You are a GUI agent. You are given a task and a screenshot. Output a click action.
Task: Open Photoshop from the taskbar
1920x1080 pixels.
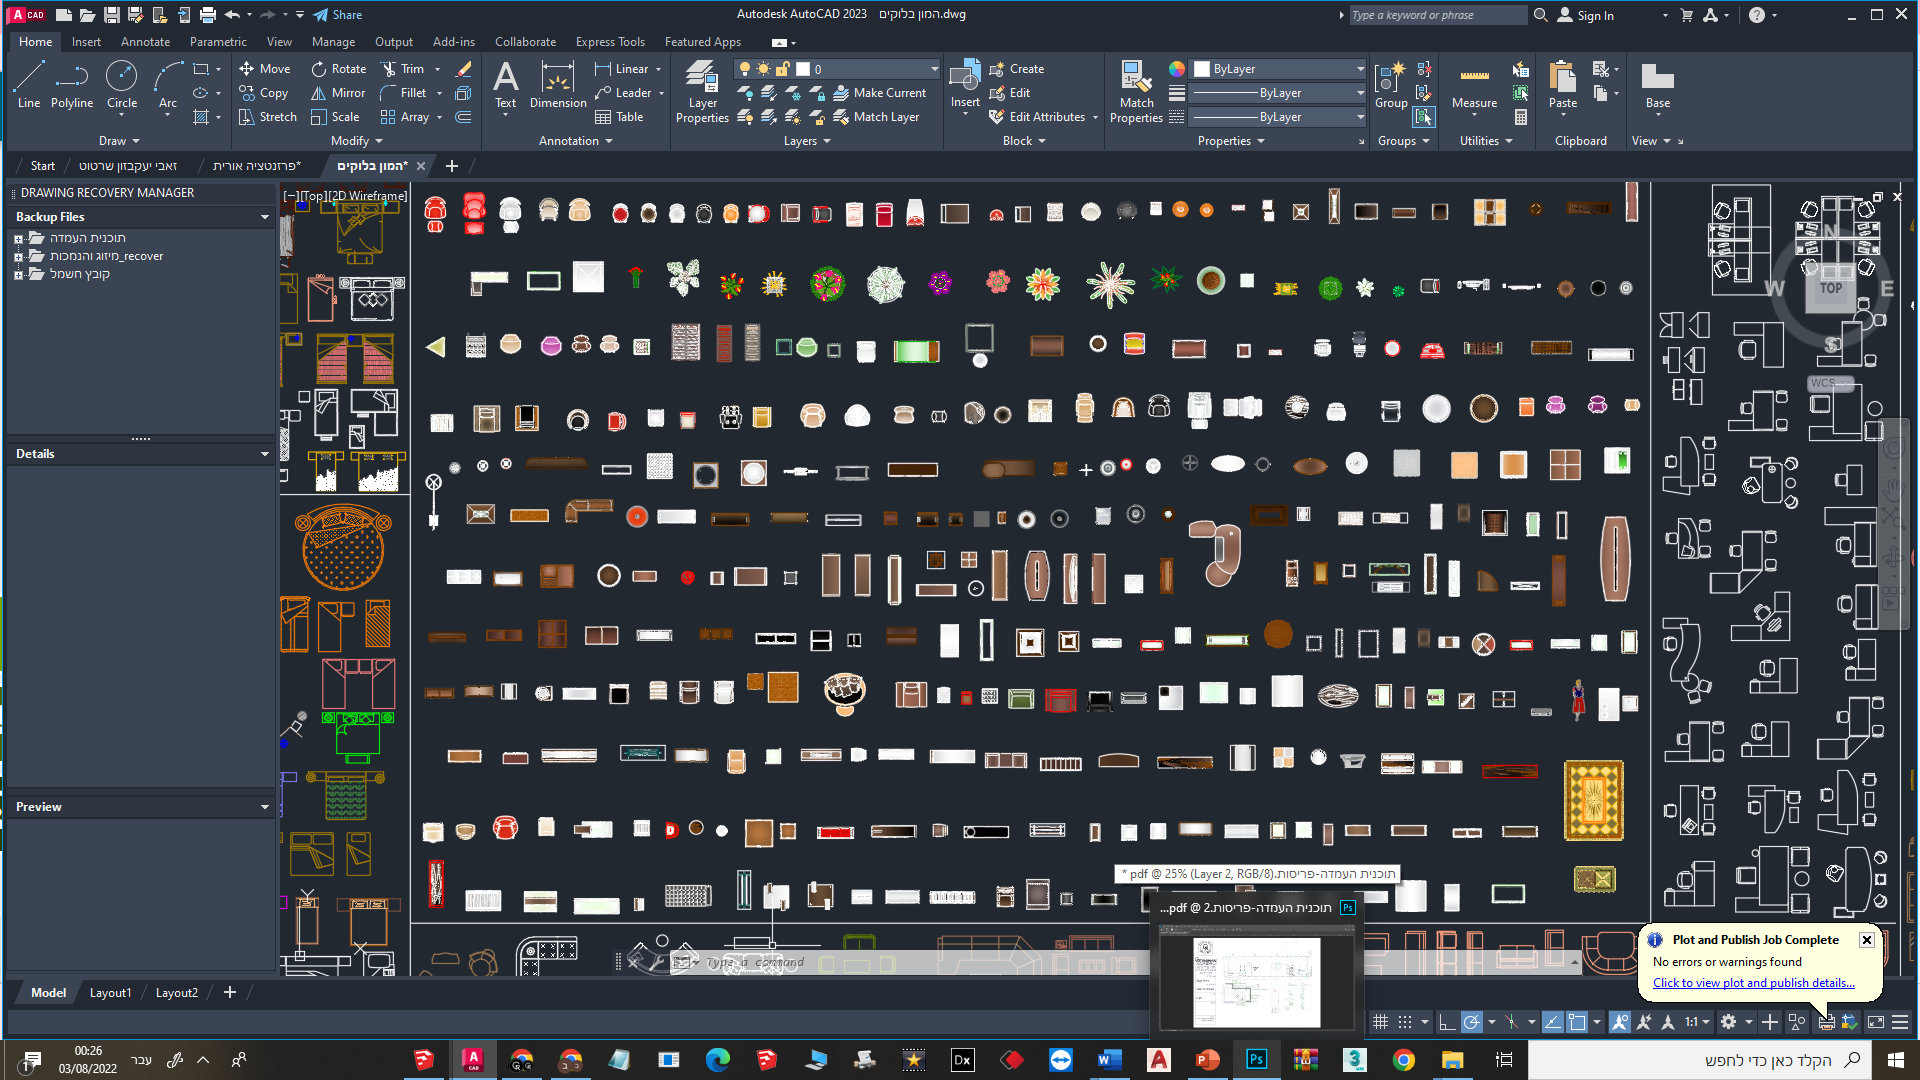click(x=1256, y=1059)
